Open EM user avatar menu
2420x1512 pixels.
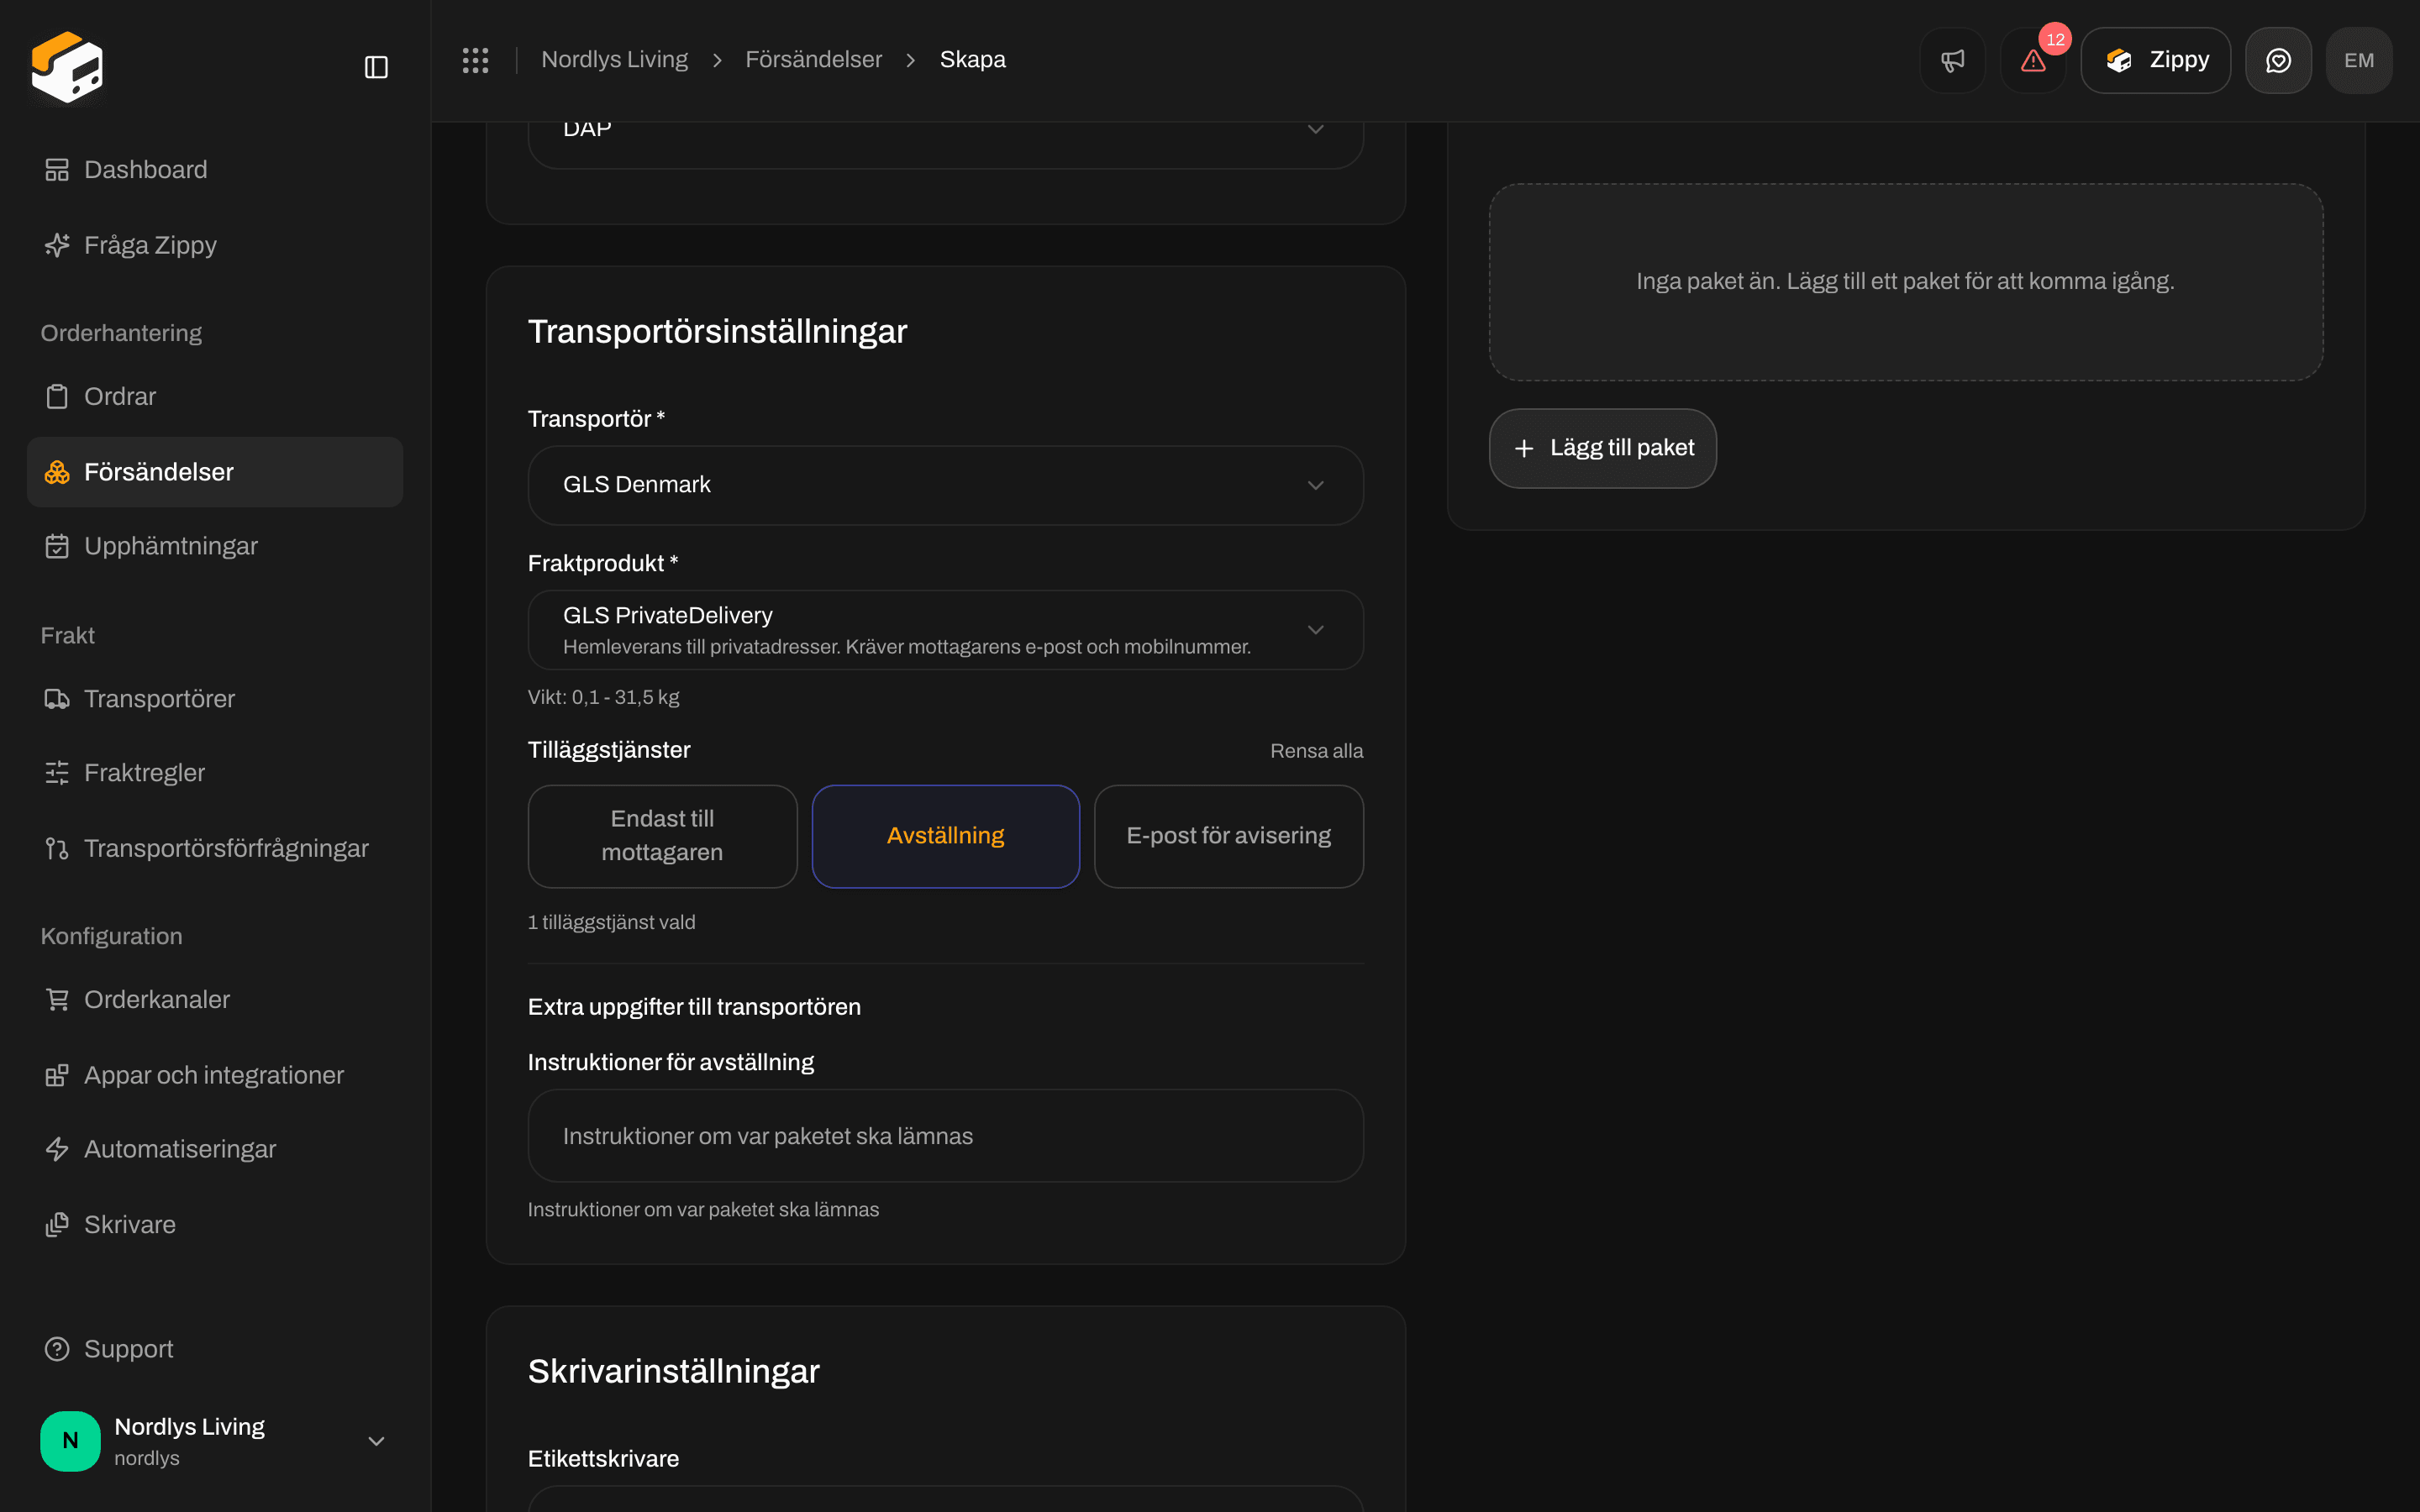click(2359, 60)
